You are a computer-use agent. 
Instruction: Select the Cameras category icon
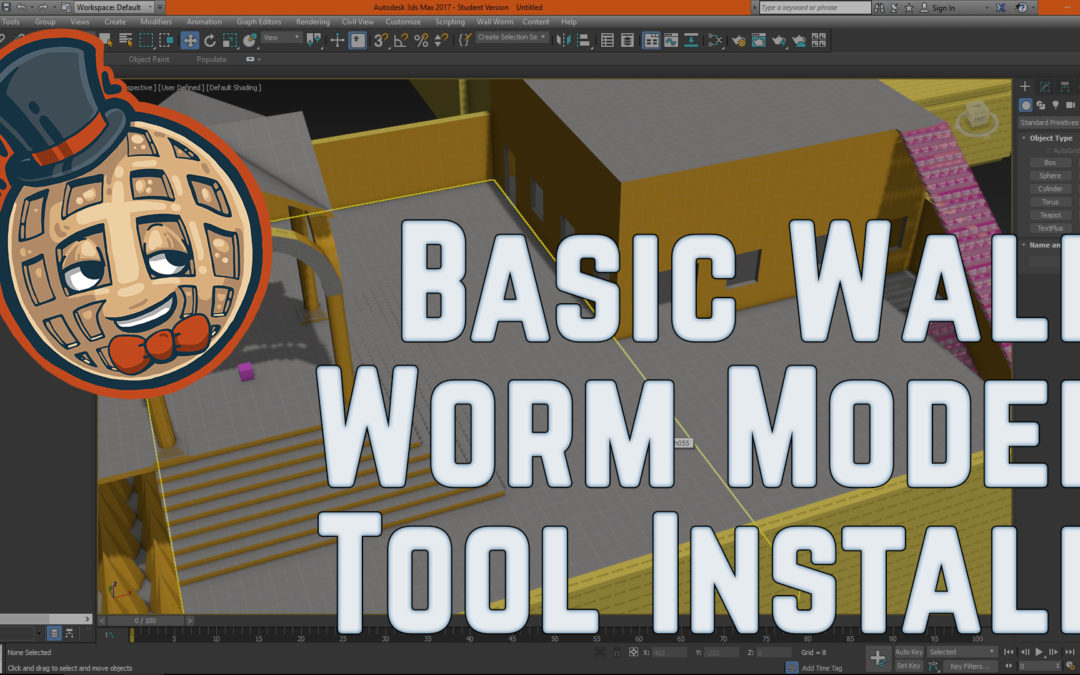[x=1070, y=105]
